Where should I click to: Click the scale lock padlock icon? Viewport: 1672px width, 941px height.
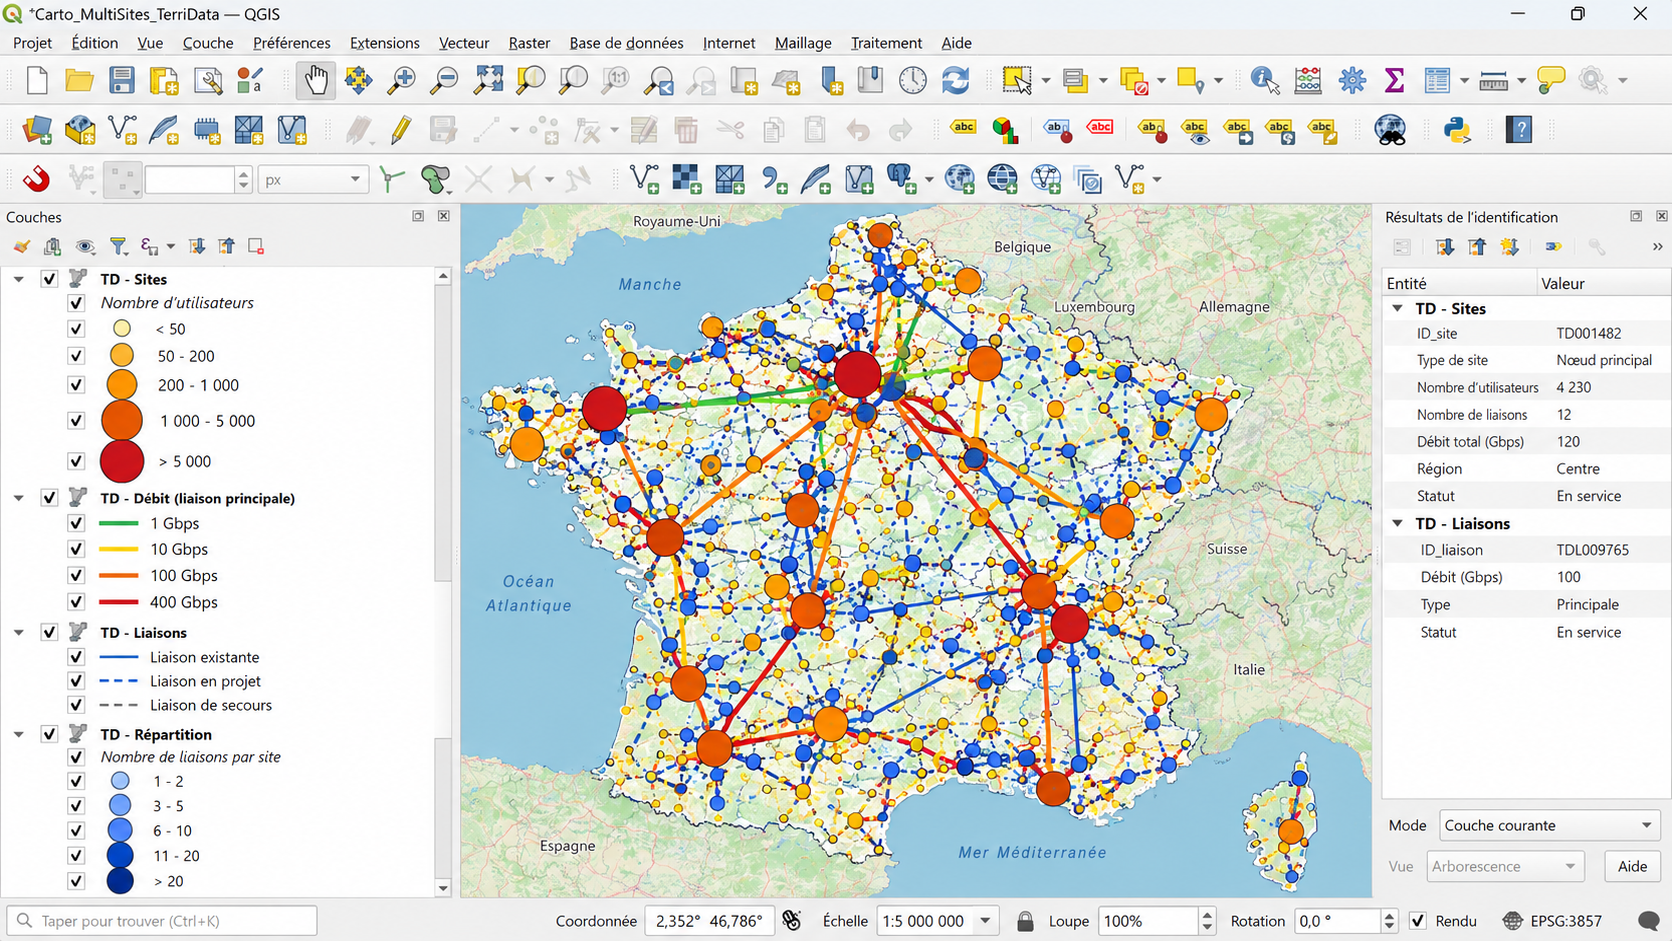pos(1025,921)
